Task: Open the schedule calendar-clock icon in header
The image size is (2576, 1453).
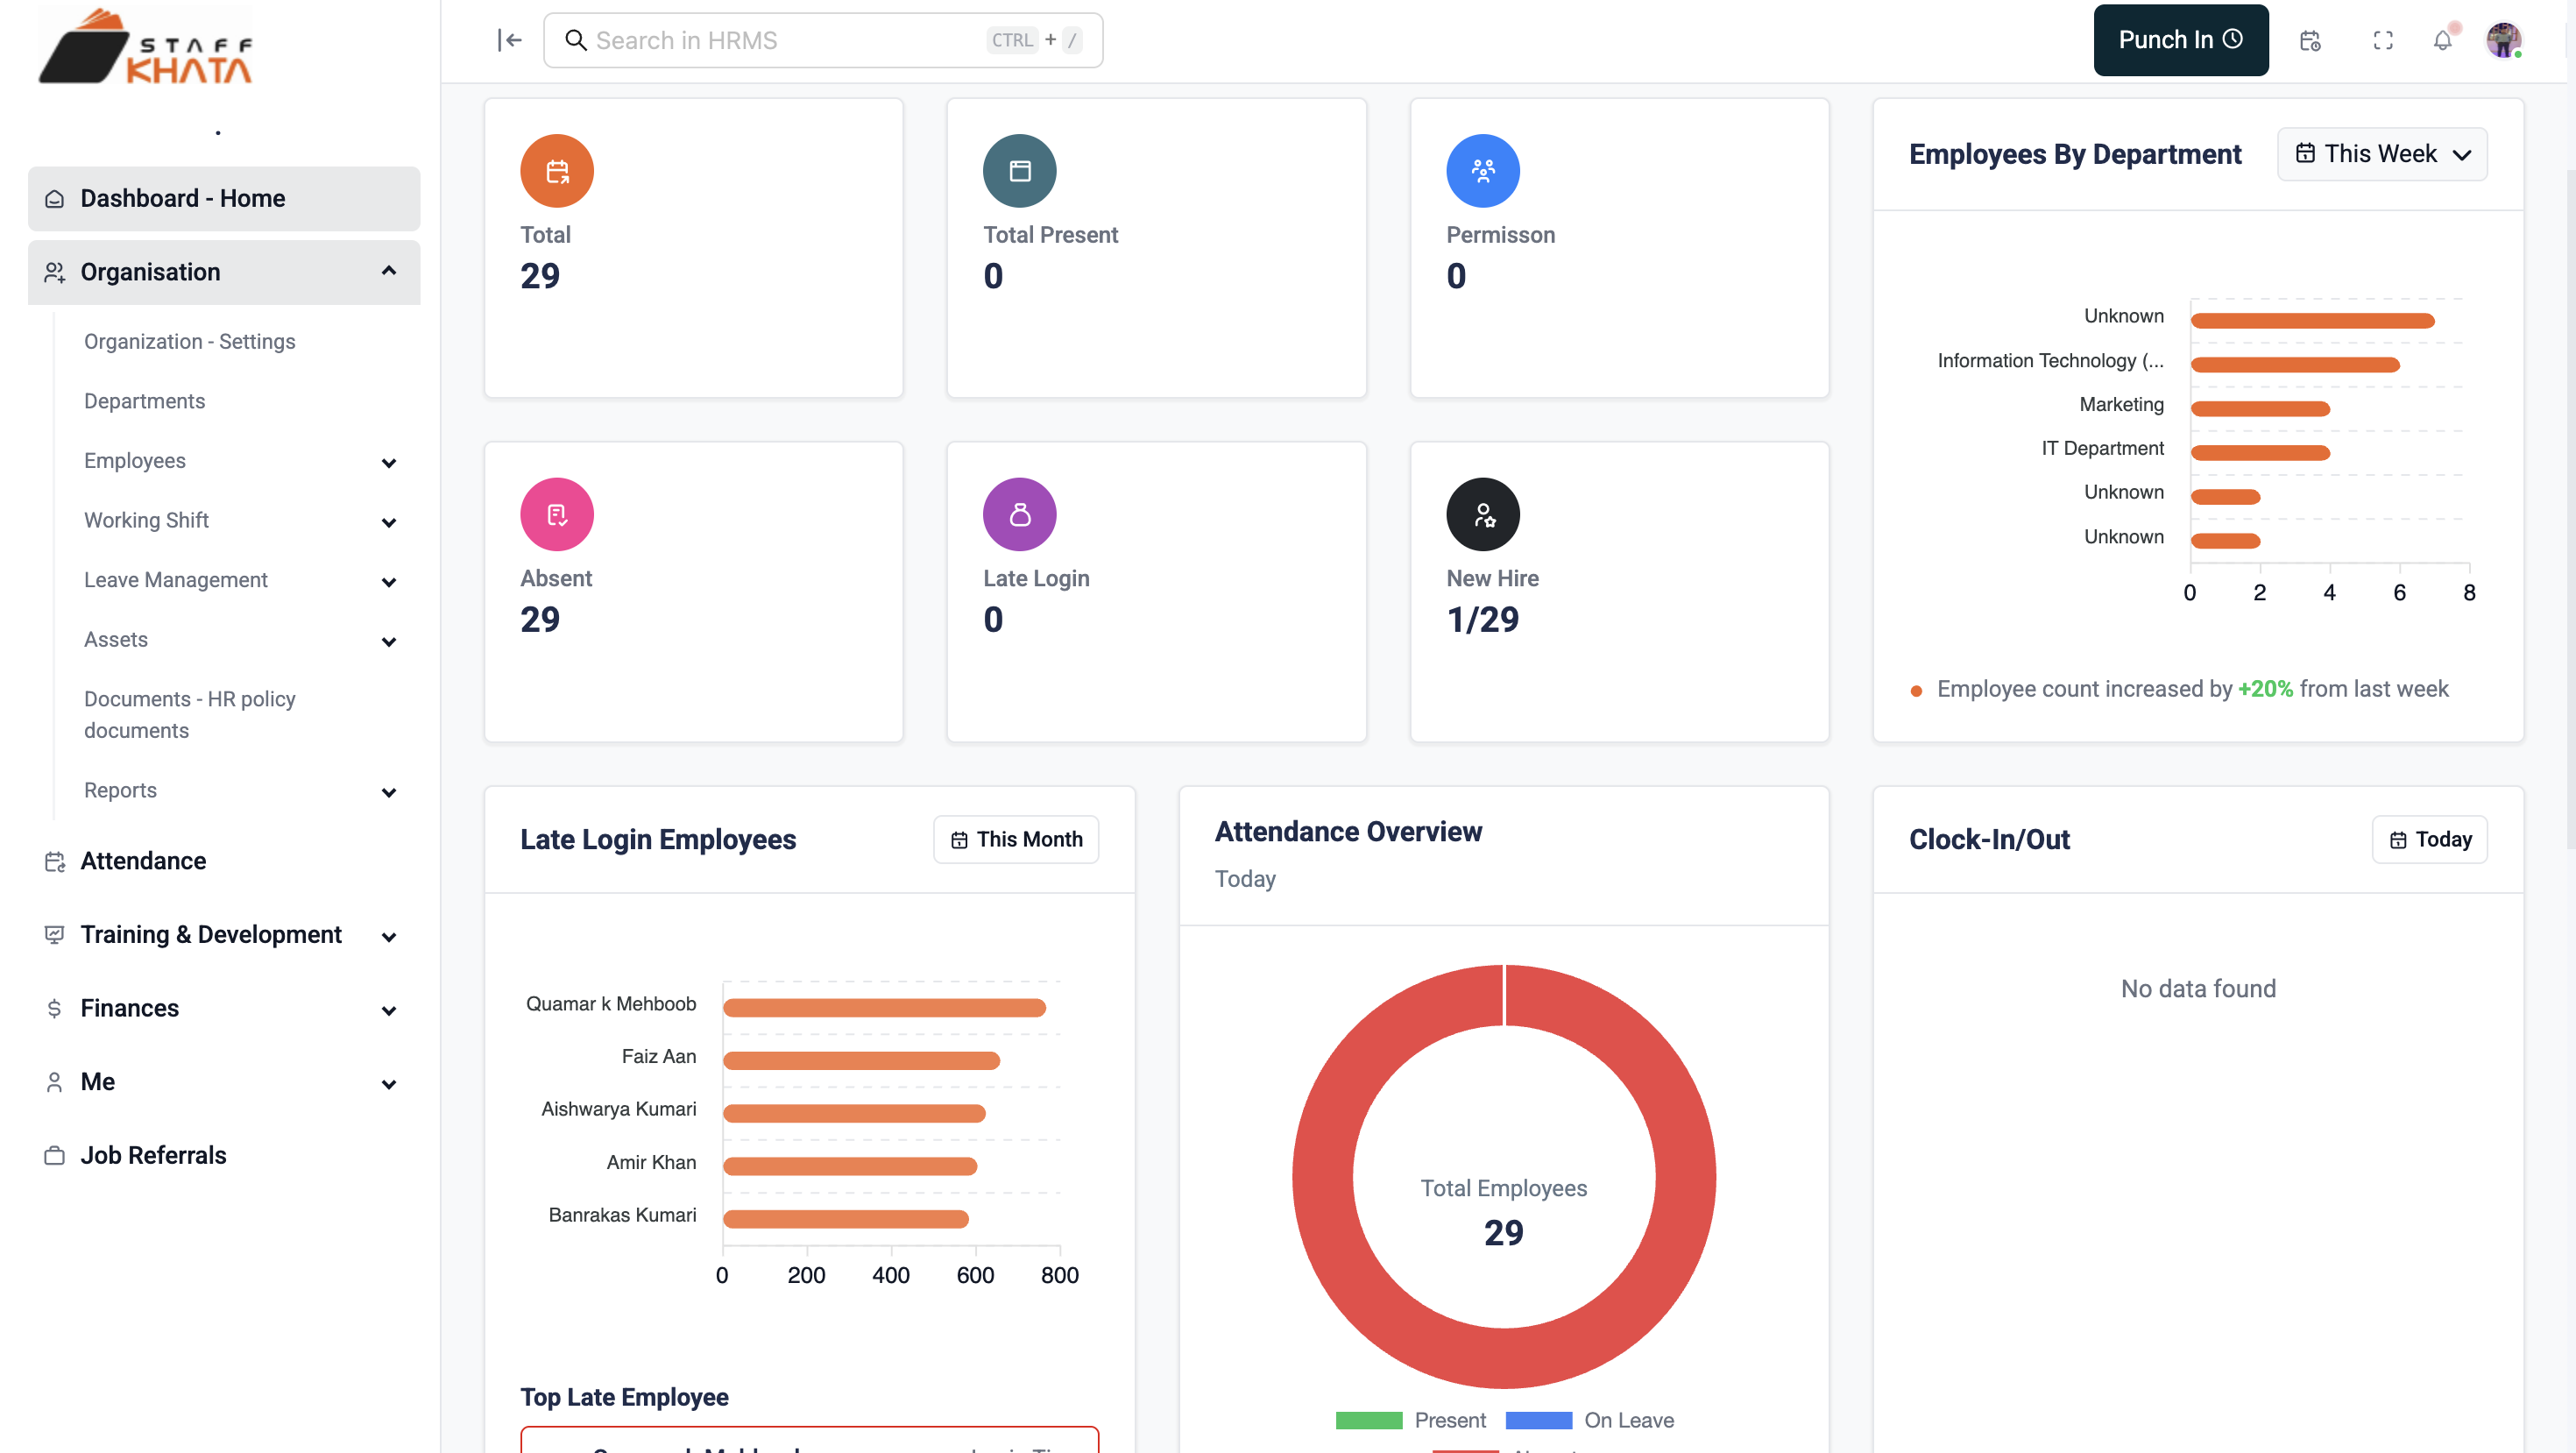Action: click(x=2310, y=40)
